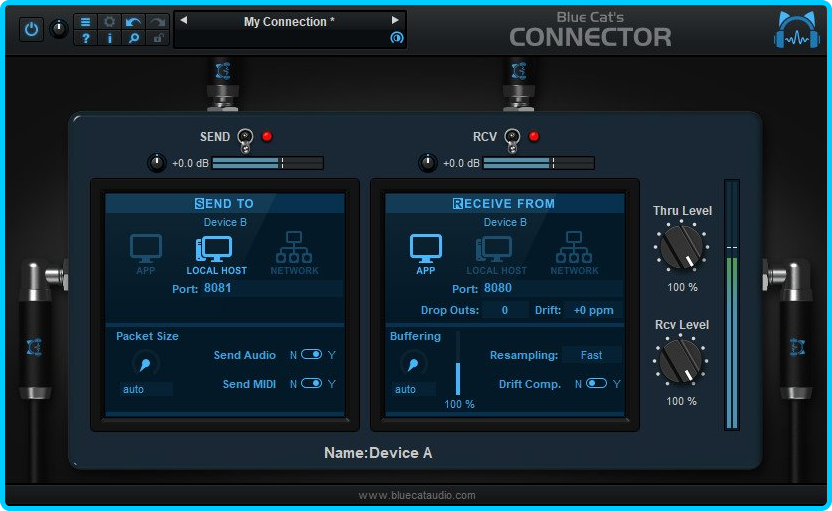Choose APP mode in Receive From

(x=426, y=254)
